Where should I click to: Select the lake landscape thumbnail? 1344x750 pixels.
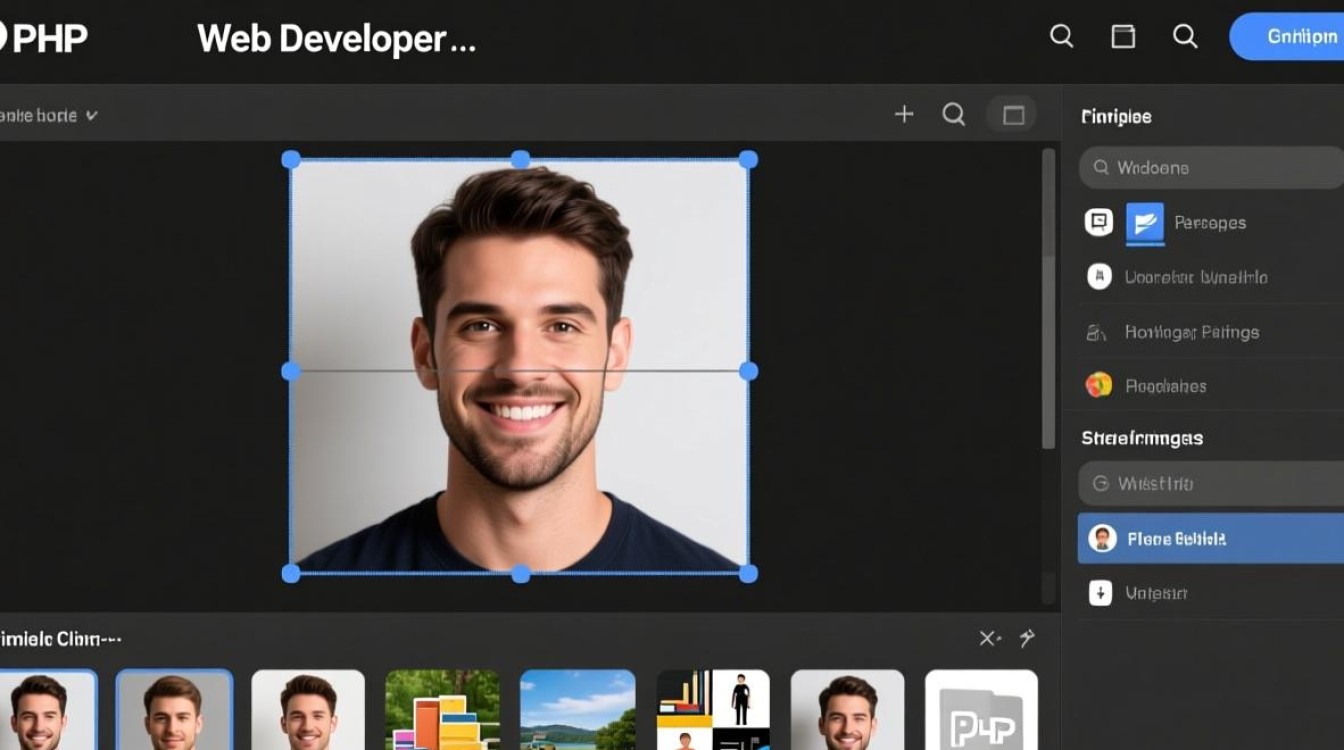[x=577, y=710]
